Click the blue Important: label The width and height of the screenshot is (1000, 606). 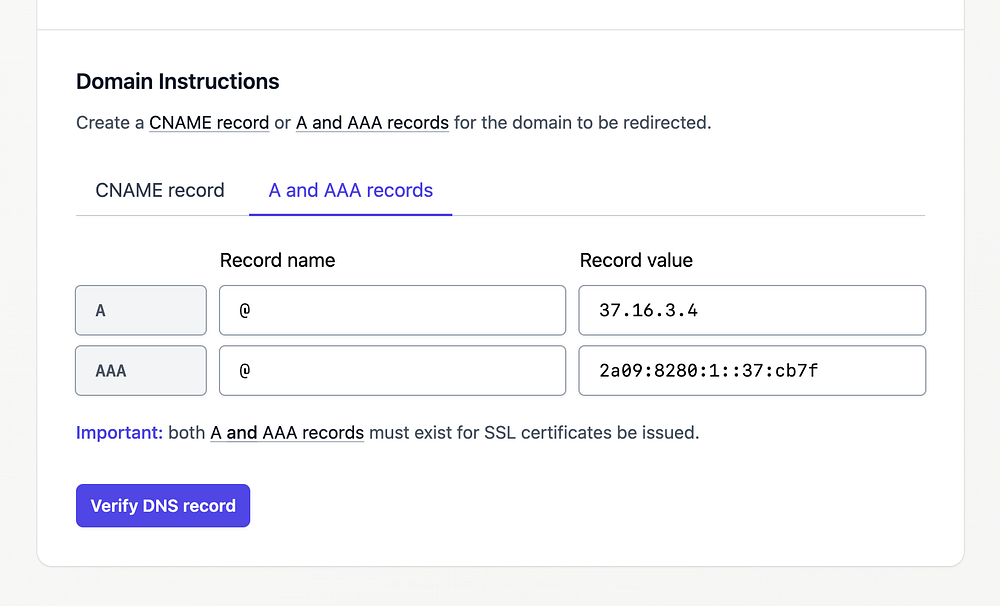coord(119,433)
